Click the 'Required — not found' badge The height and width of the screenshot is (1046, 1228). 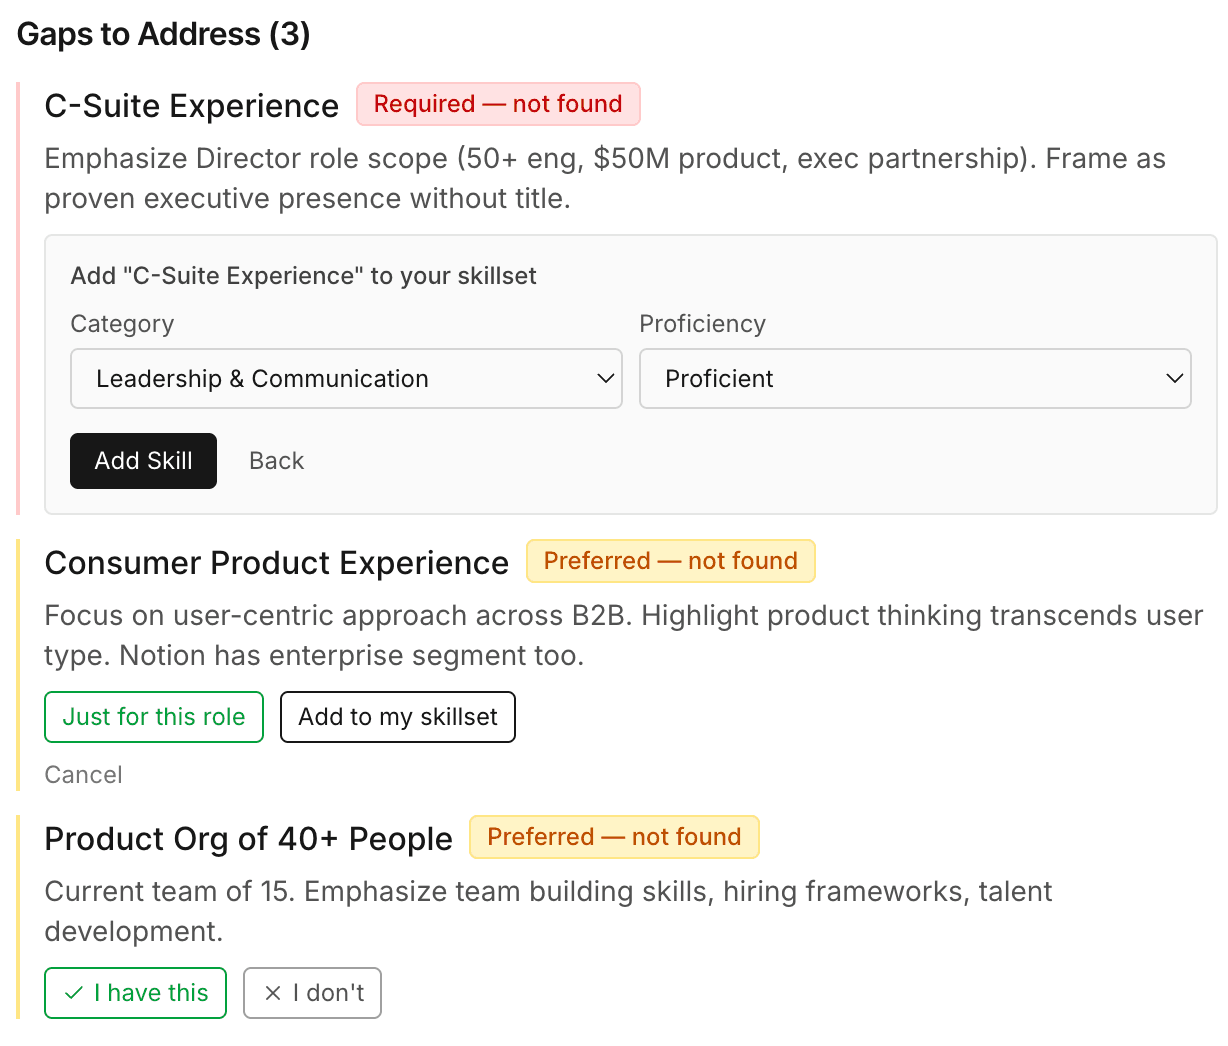coord(498,103)
